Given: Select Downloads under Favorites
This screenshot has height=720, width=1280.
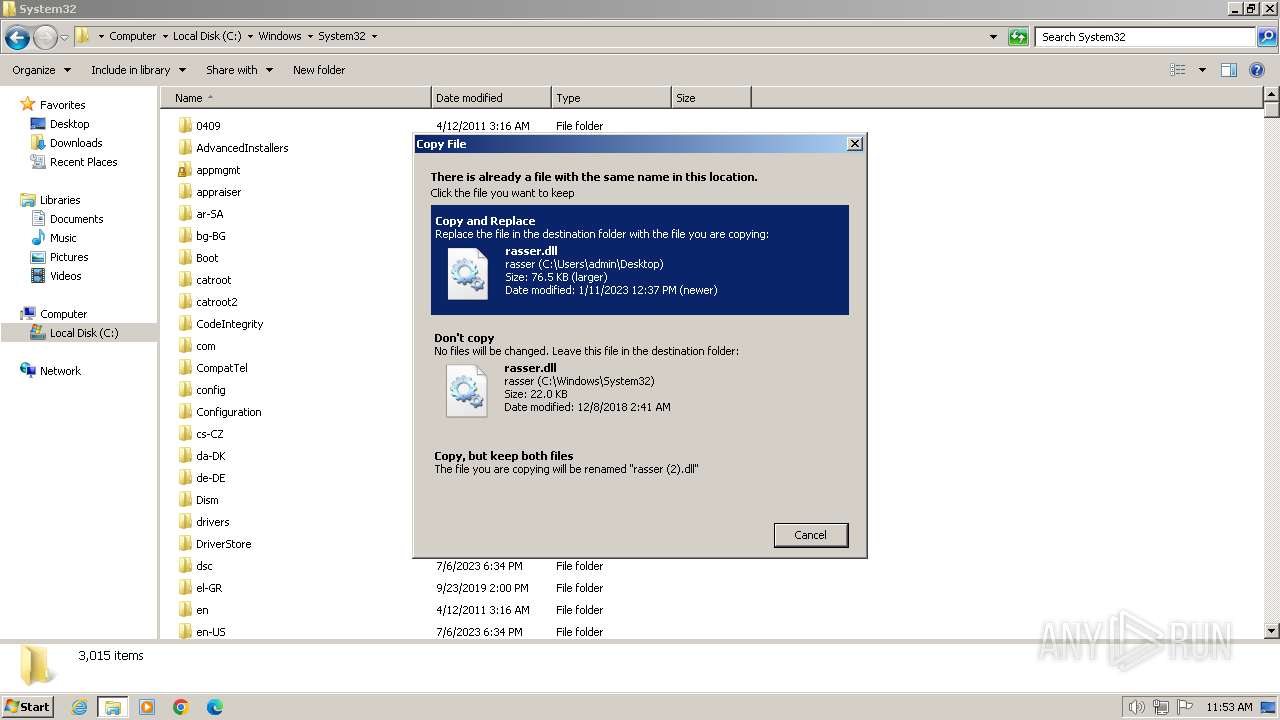Looking at the screenshot, I should (x=76, y=143).
